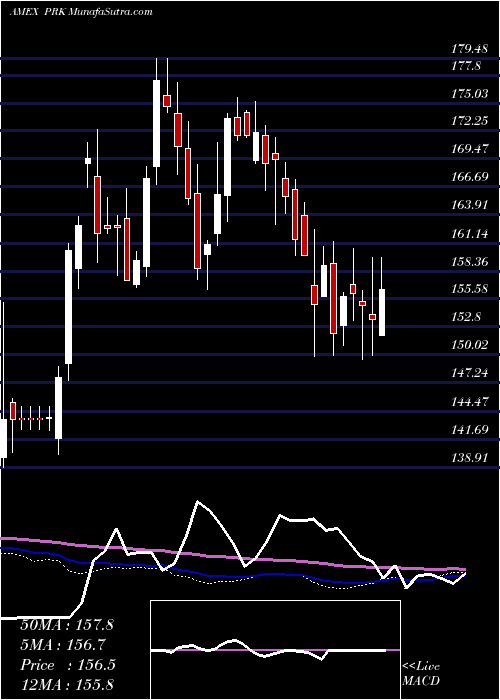Click the 166.69 price label
The width and height of the screenshot is (500, 700).
coord(468,177)
